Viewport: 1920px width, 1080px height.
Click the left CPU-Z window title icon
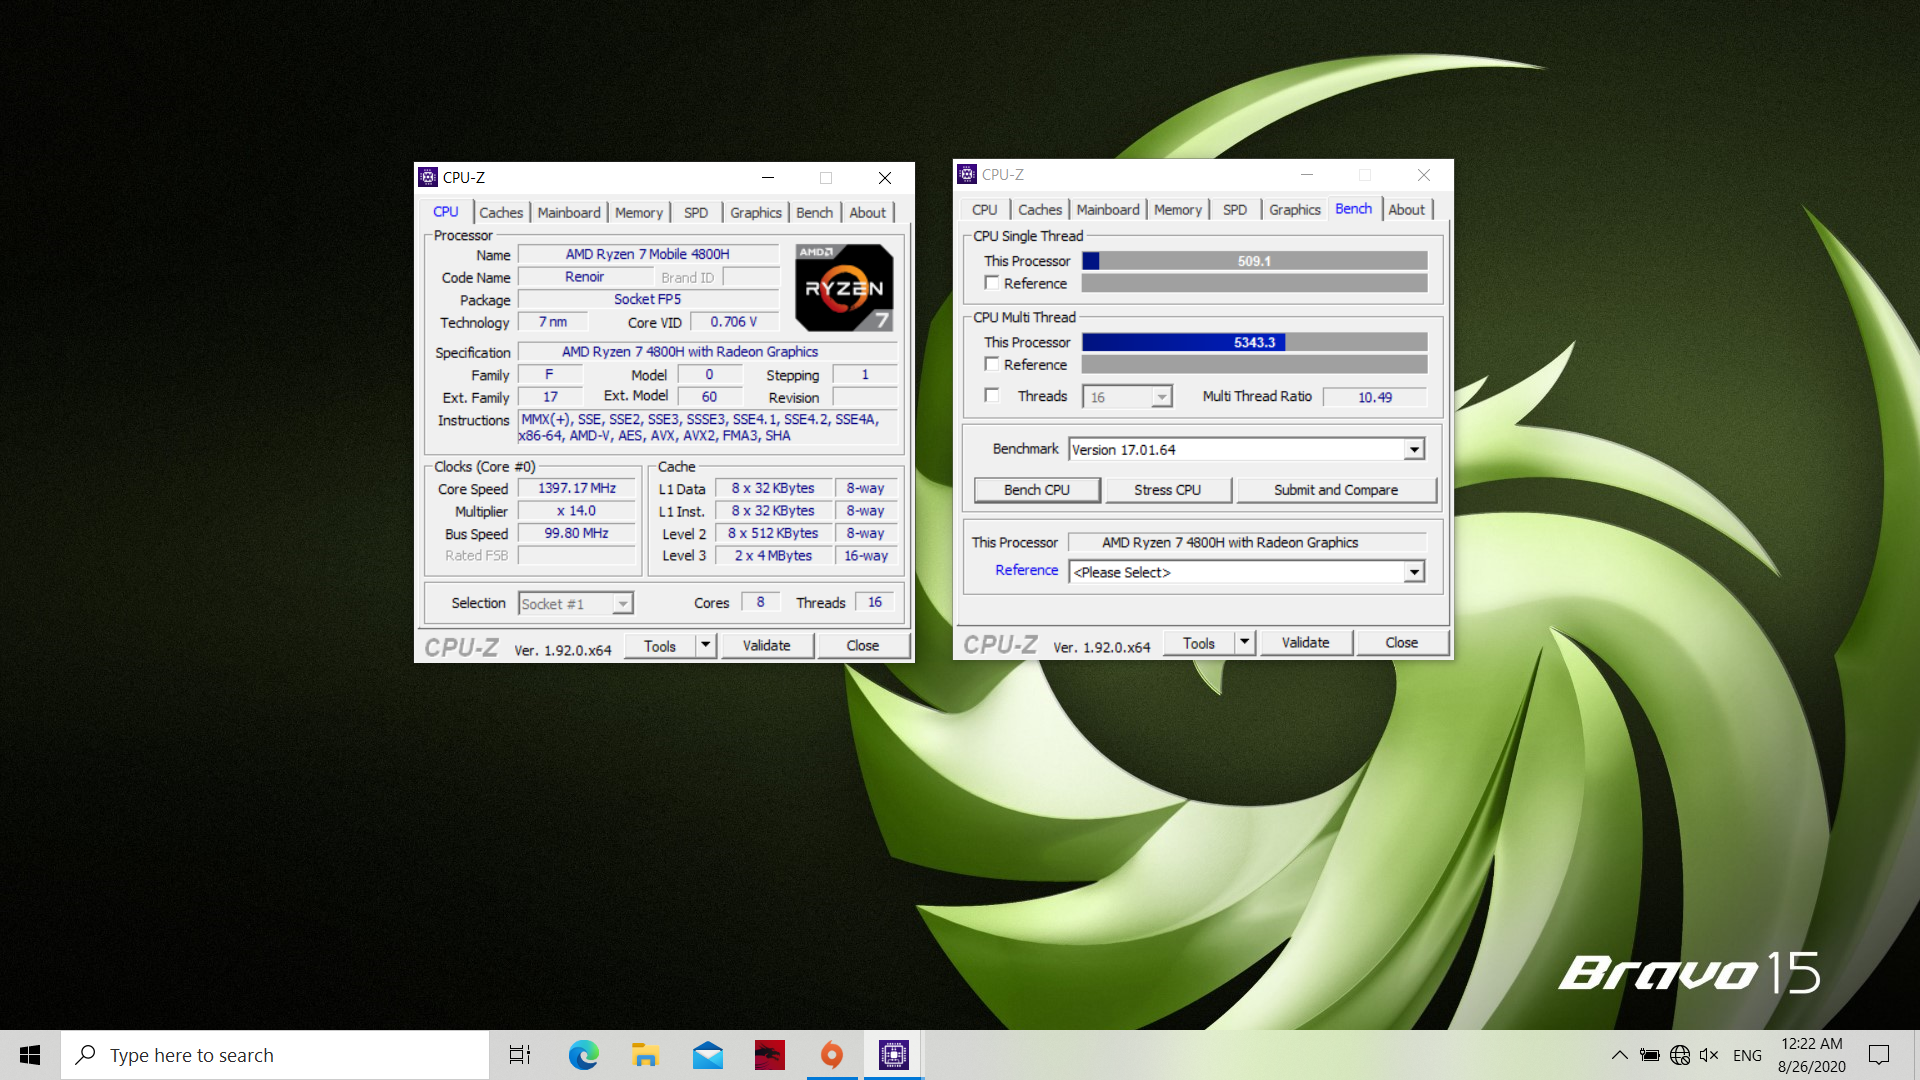428,177
